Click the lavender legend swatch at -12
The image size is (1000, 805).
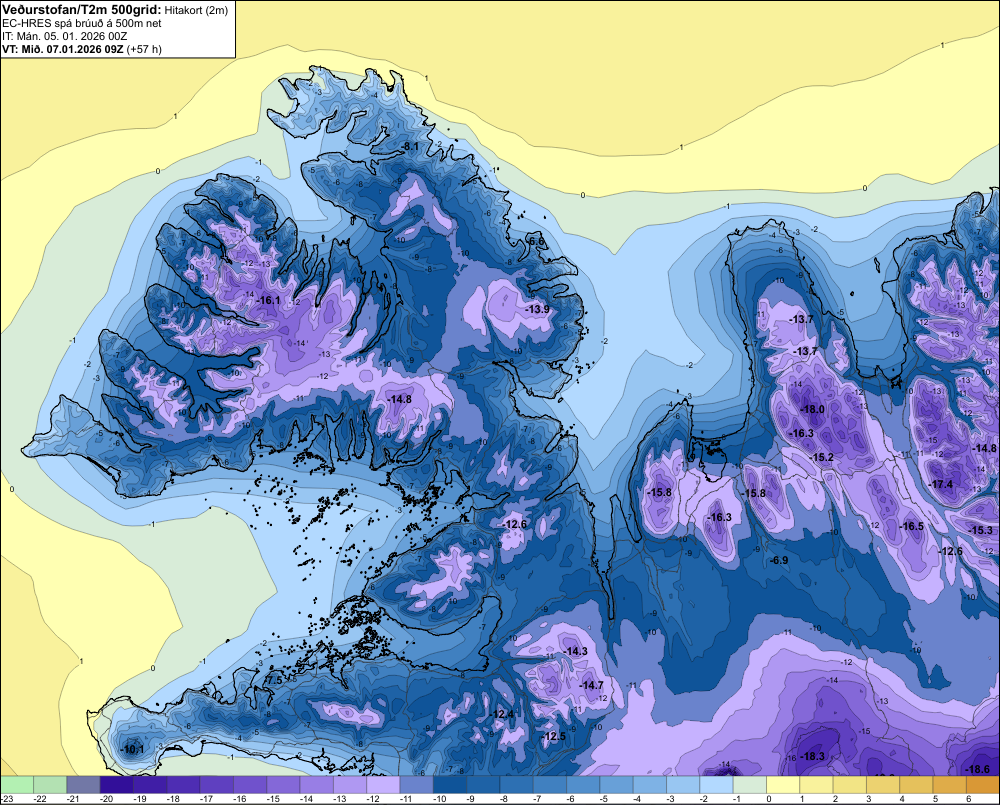[x=383, y=785]
